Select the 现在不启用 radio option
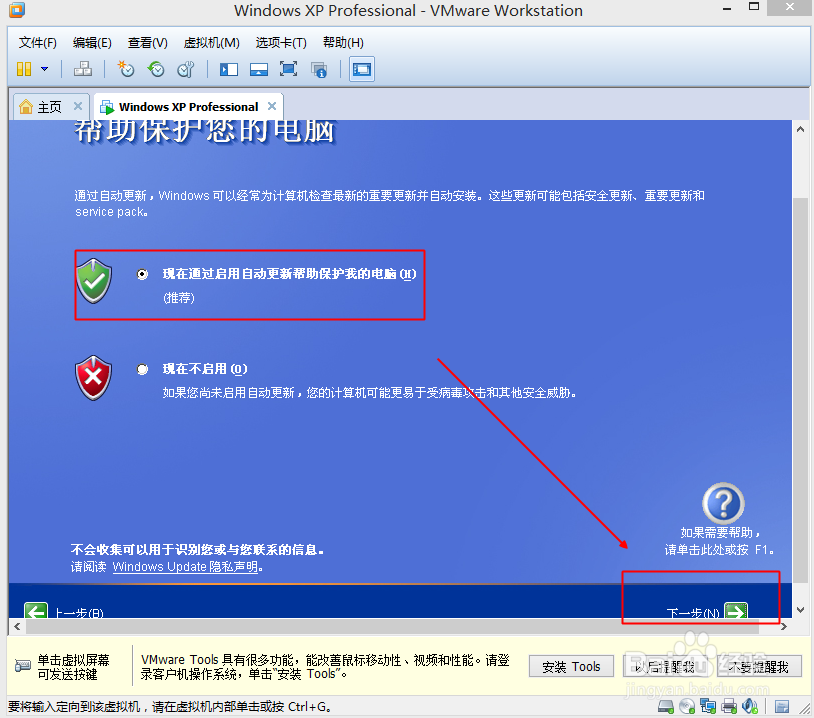 click(x=142, y=369)
